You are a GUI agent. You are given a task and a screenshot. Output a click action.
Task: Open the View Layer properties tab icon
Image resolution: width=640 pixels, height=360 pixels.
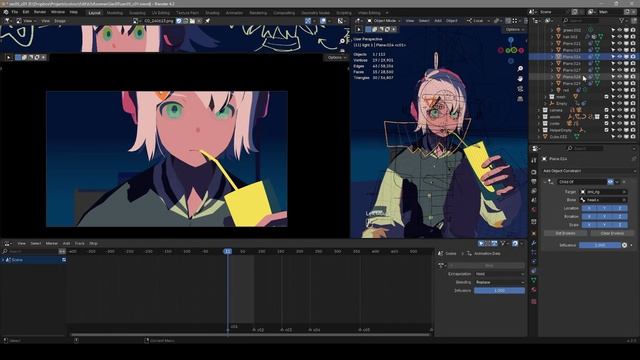[534, 191]
